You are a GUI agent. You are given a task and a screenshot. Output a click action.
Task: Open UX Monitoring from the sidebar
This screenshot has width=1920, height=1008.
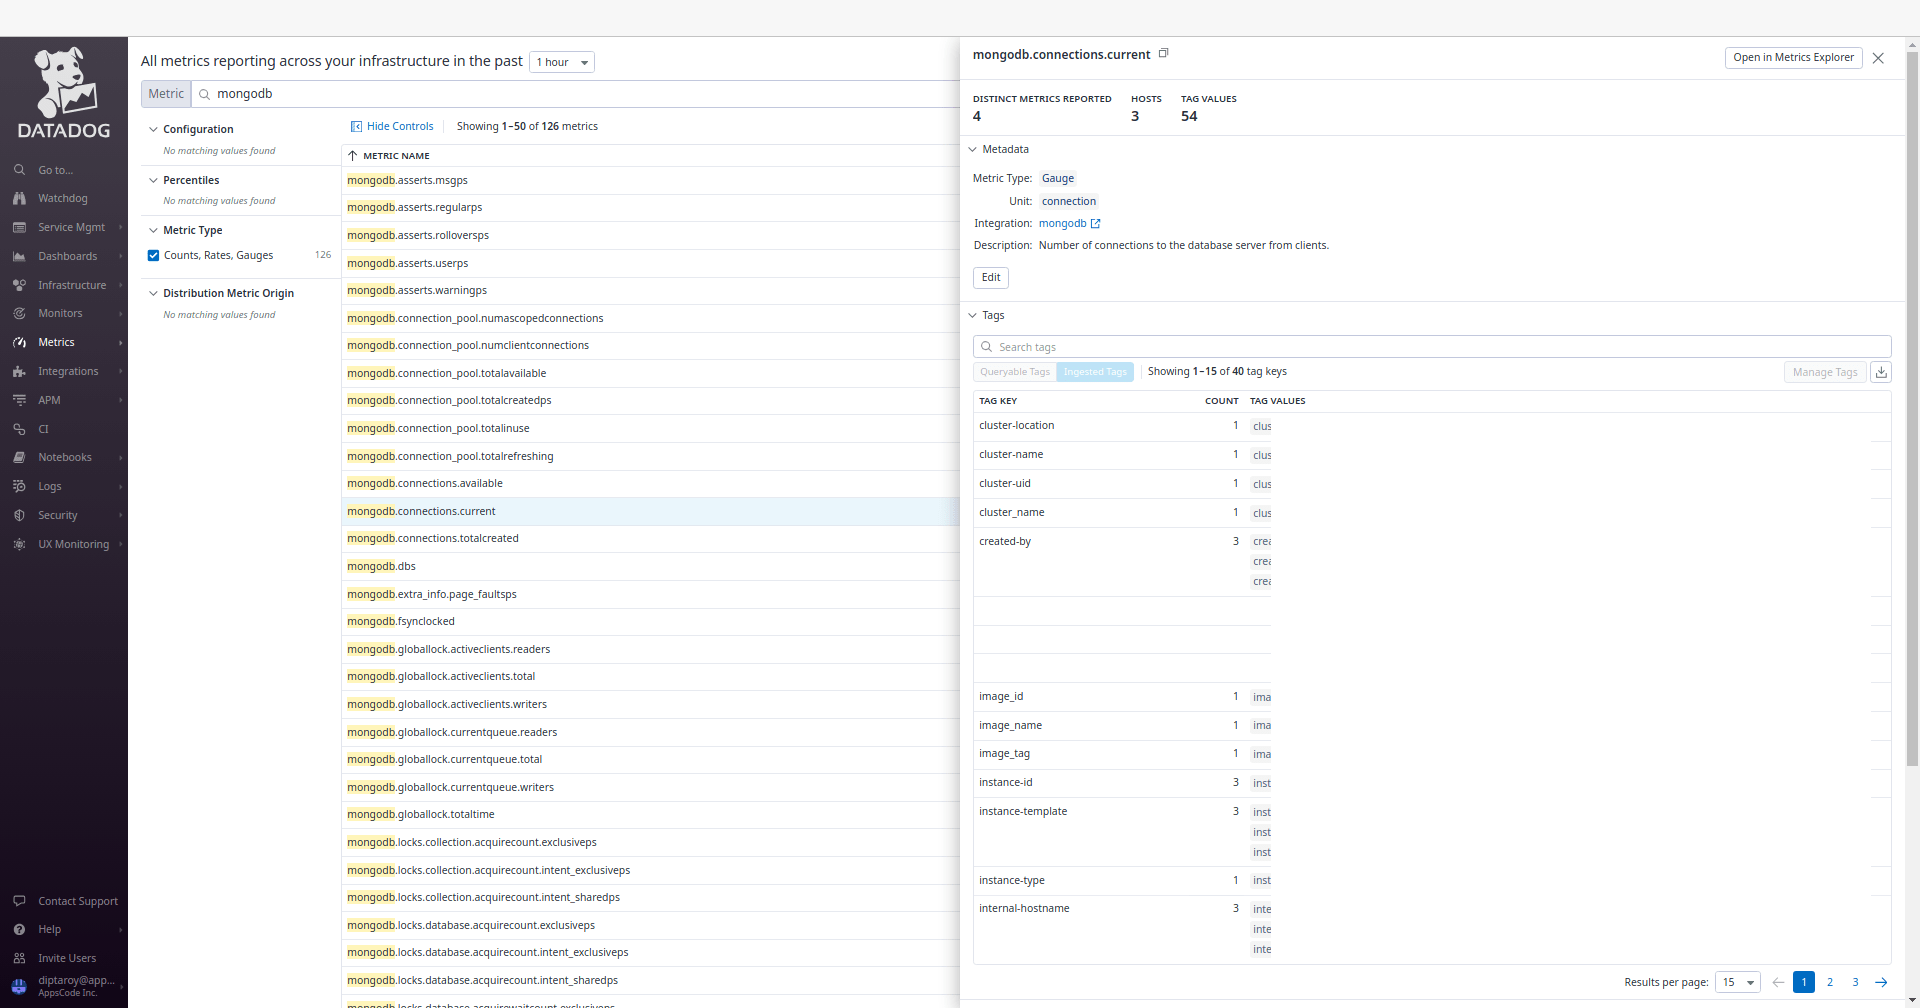(75, 544)
